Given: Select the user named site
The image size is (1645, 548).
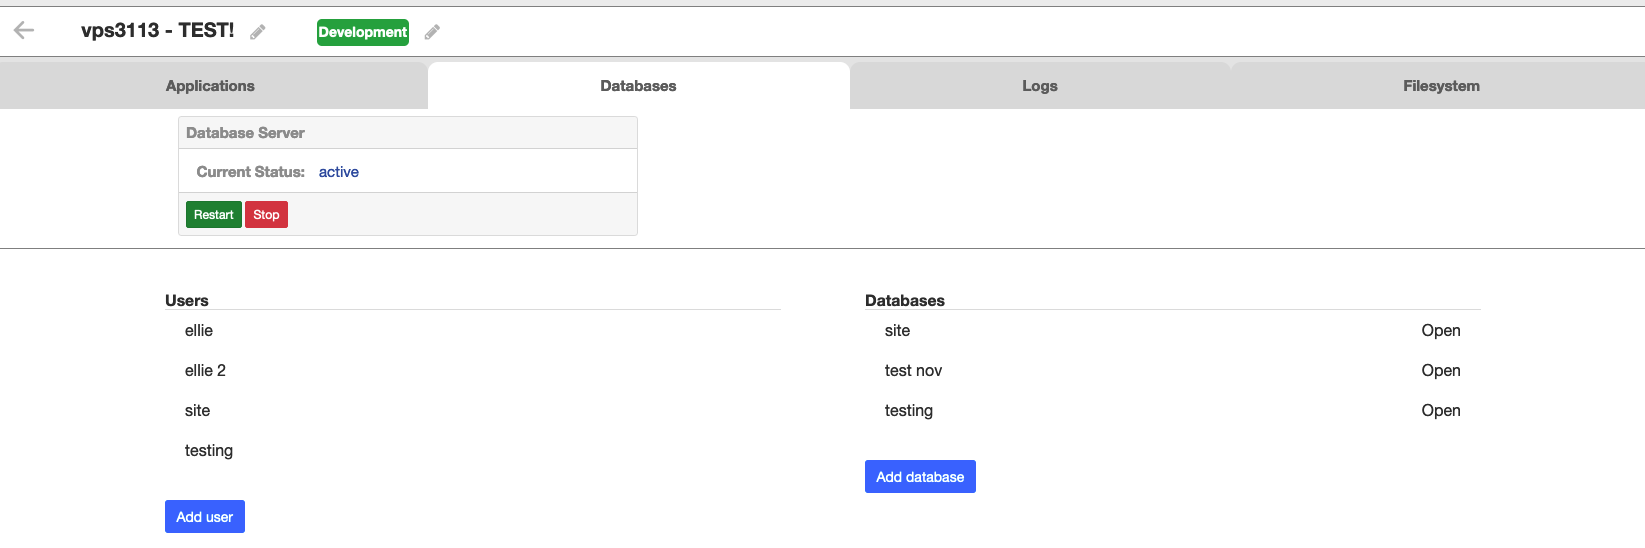Looking at the screenshot, I should [x=473, y=410].
